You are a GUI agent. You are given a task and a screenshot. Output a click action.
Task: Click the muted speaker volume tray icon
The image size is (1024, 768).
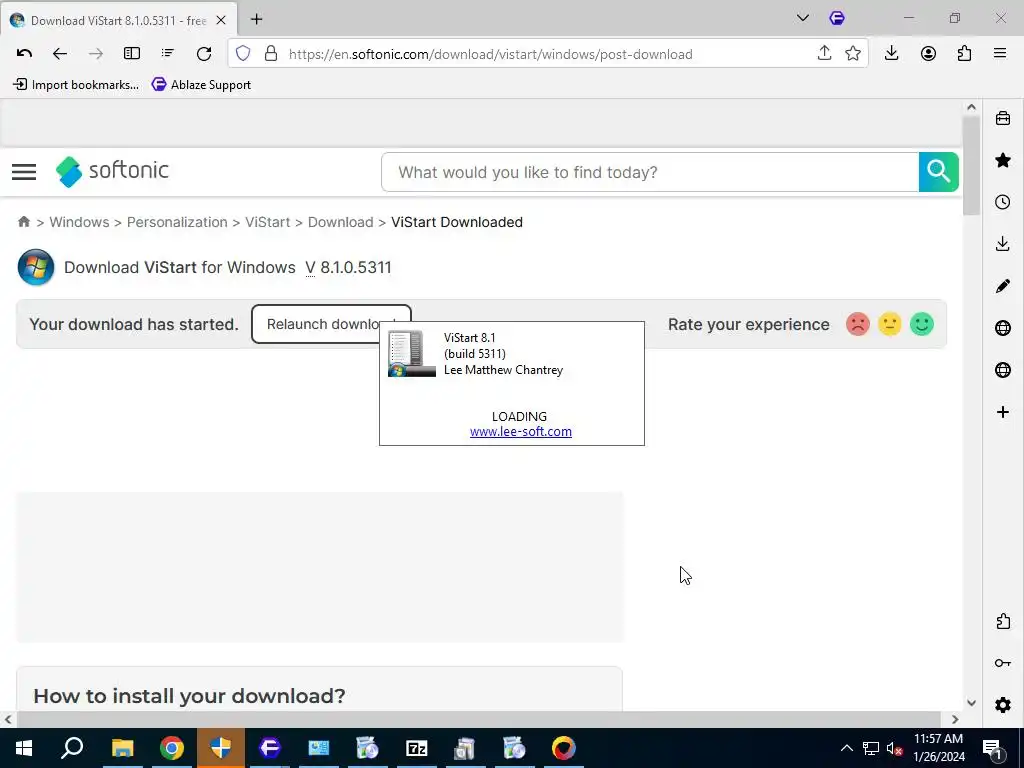pos(894,748)
